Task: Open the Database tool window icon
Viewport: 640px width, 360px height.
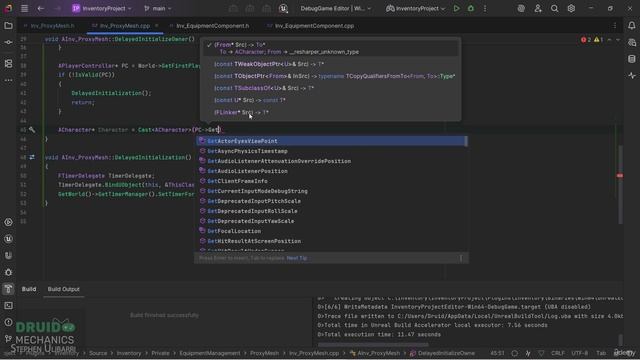Action: pos(631,59)
